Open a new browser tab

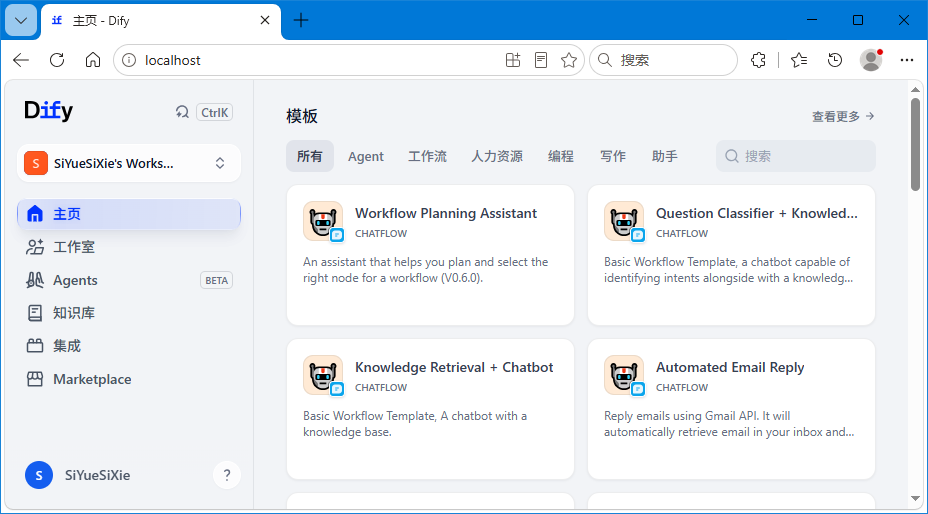[301, 20]
